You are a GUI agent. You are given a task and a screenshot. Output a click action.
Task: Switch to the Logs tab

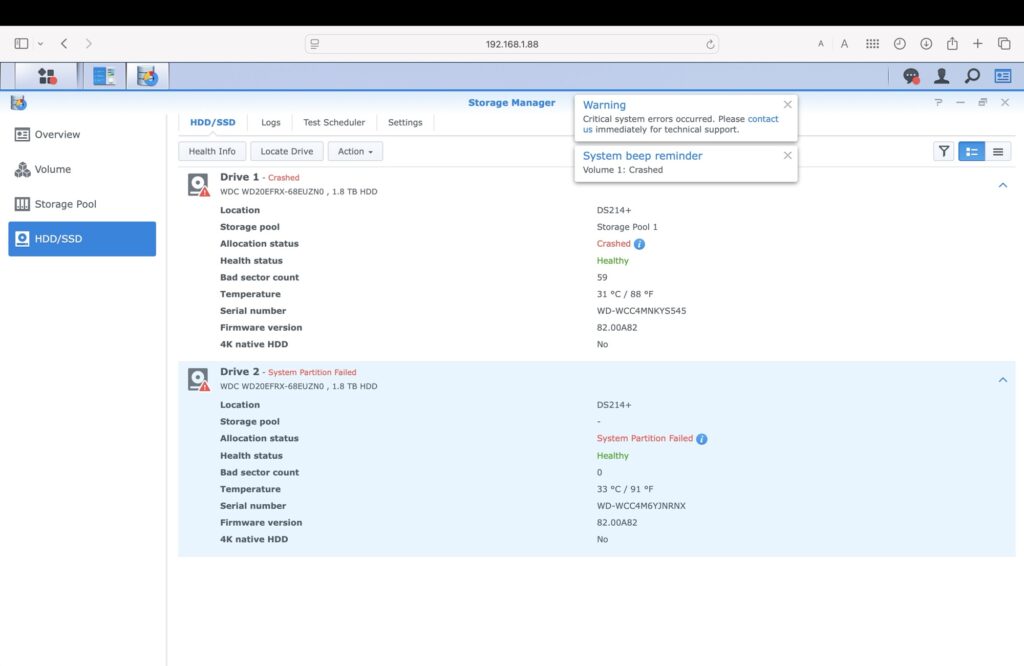pos(271,122)
